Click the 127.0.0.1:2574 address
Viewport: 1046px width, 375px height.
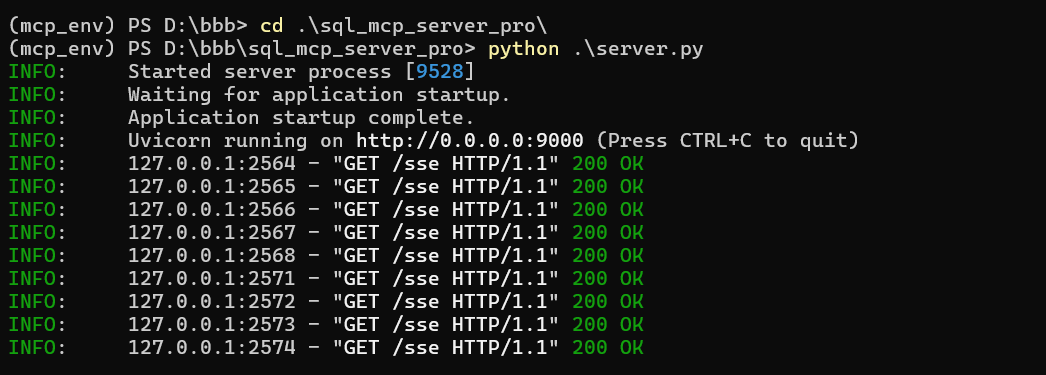pyautogui.click(x=211, y=348)
